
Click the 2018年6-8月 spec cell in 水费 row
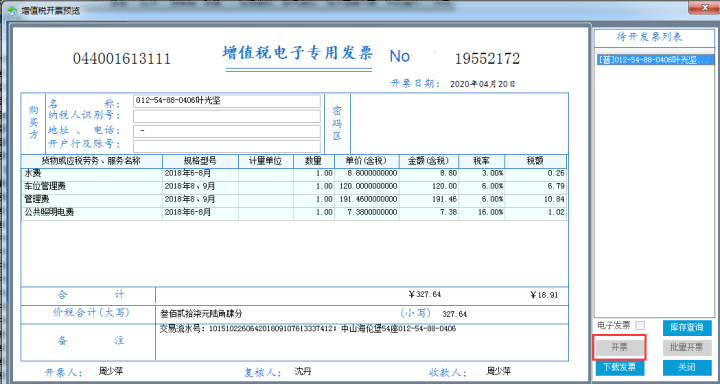tap(200, 174)
